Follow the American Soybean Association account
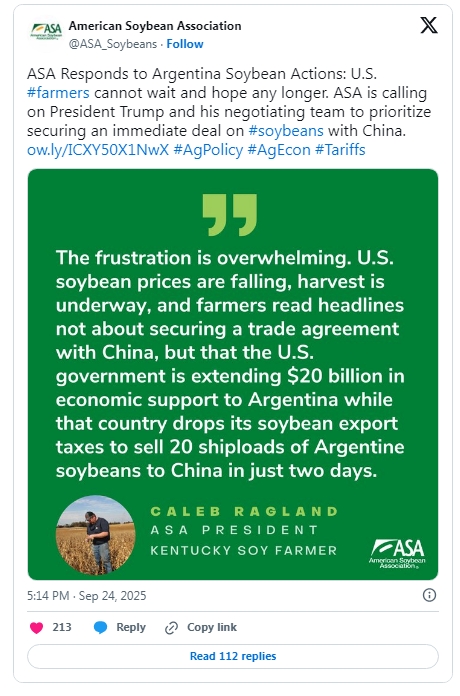Image resolution: width=460 pixels, height=696 pixels. point(185,44)
